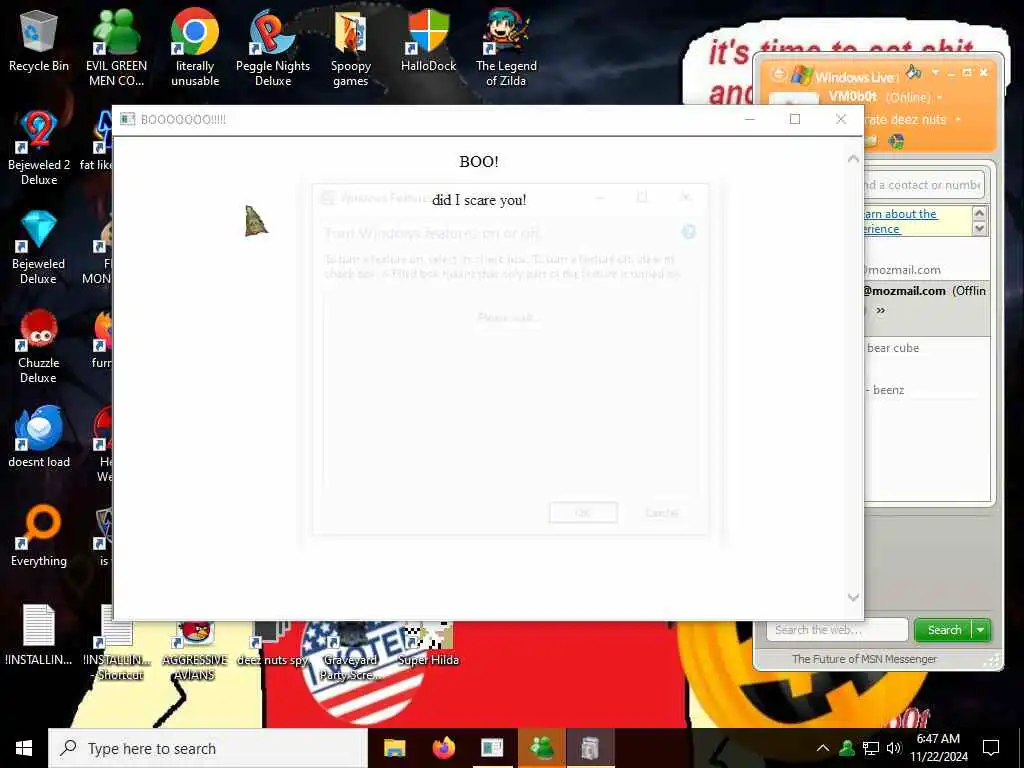Select the offline @mozmail.com contact

pos(925,291)
